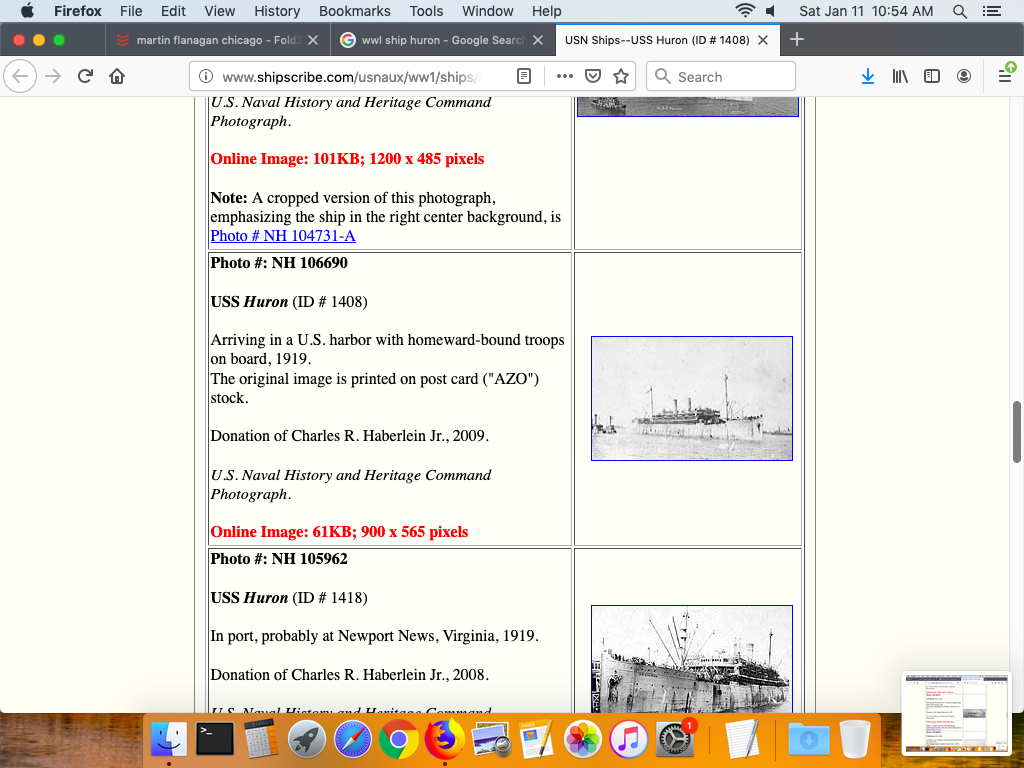This screenshot has height=768, width=1024.
Task: Show the Firefox account icon menu
Action: [964, 76]
